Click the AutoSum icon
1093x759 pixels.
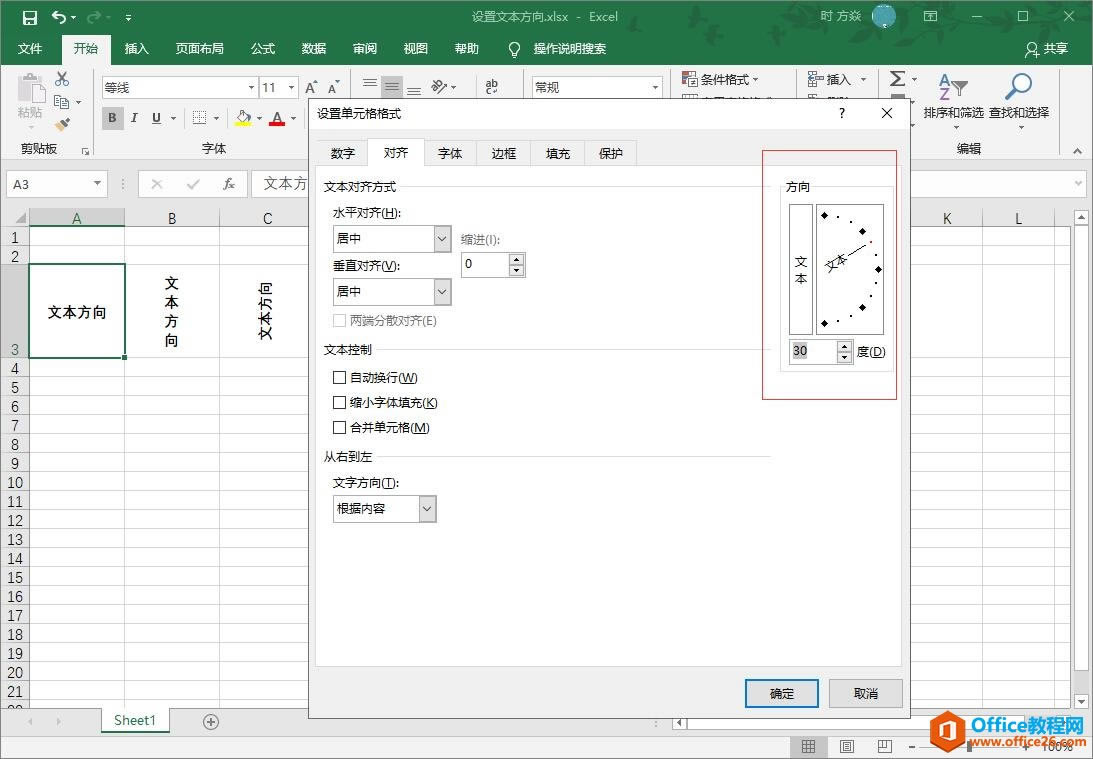tap(896, 79)
